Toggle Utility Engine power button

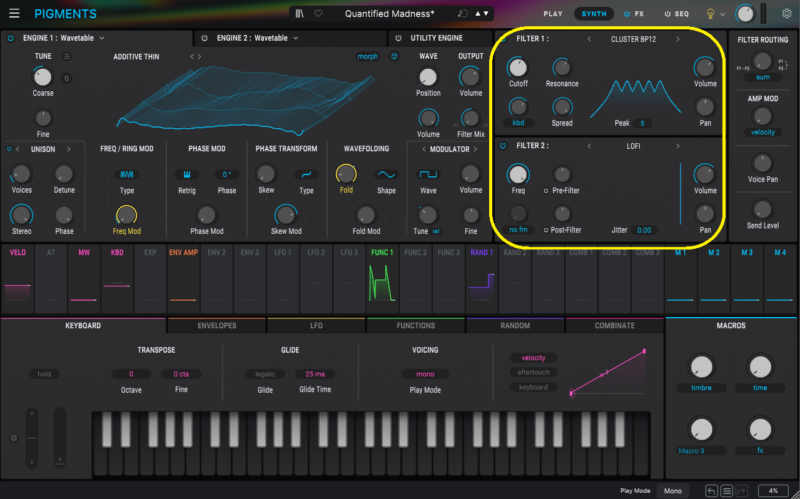pos(398,38)
